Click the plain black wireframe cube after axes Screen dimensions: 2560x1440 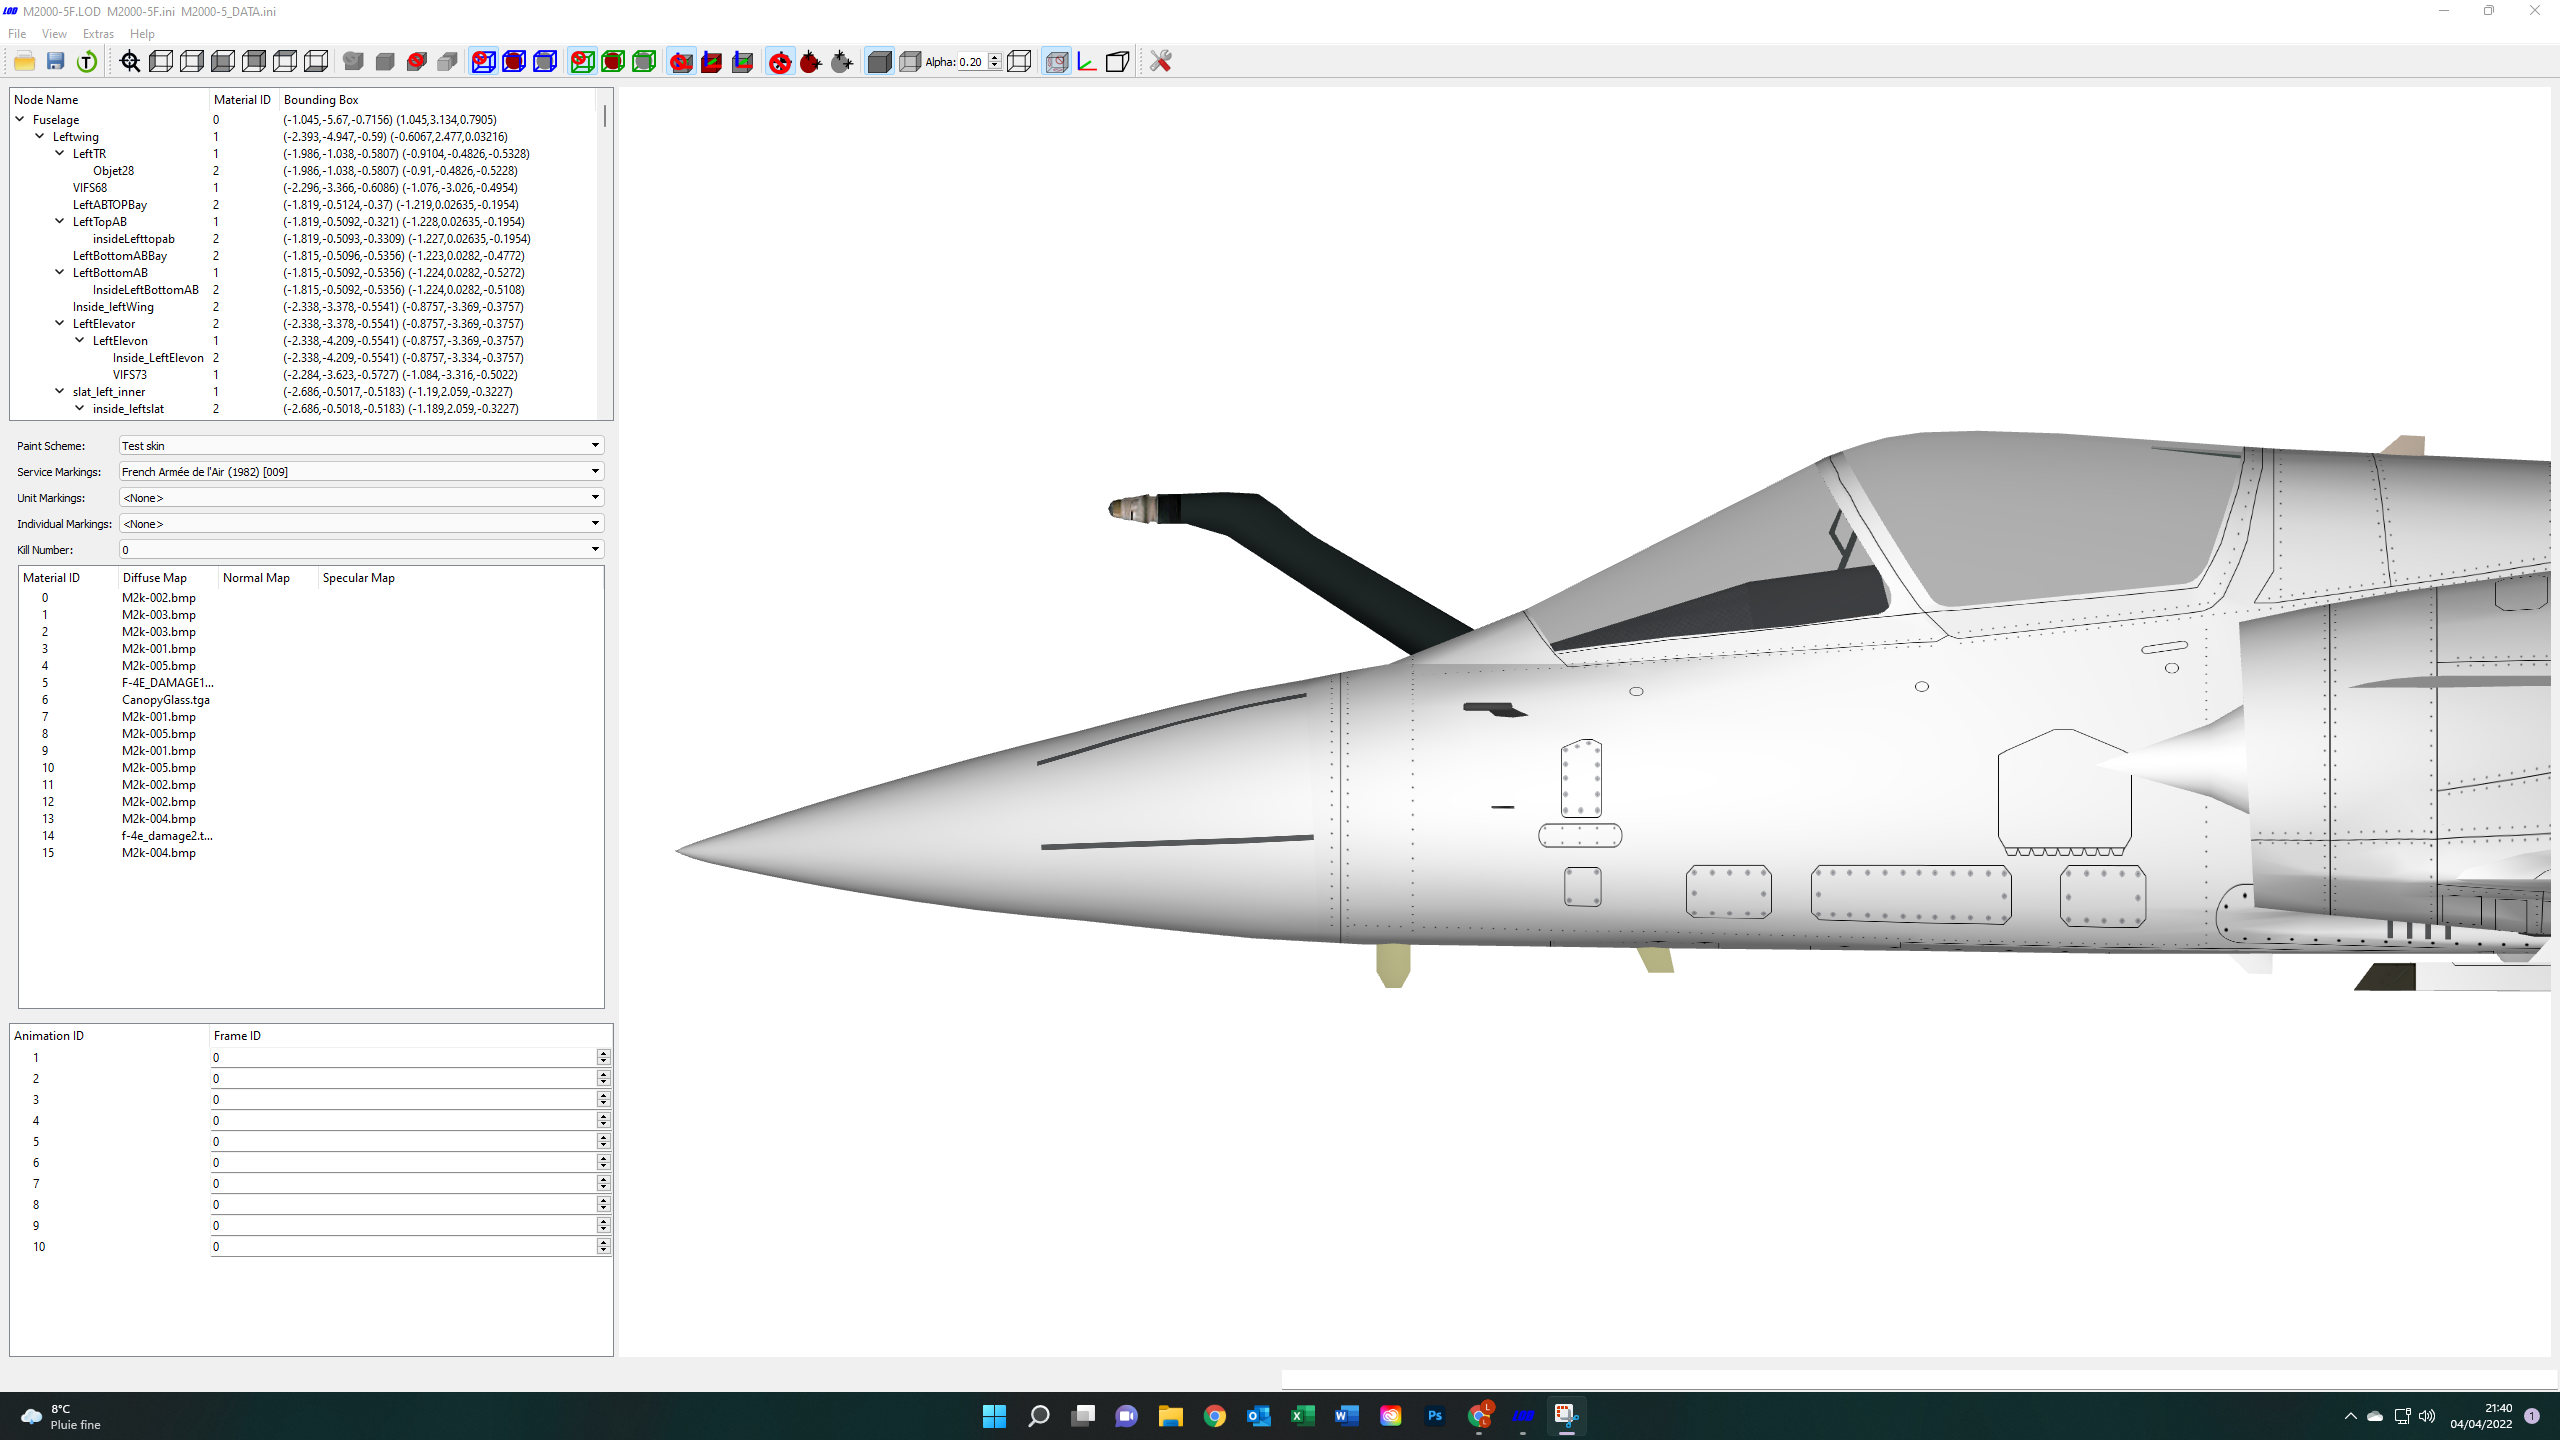(x=1118, y=62)
